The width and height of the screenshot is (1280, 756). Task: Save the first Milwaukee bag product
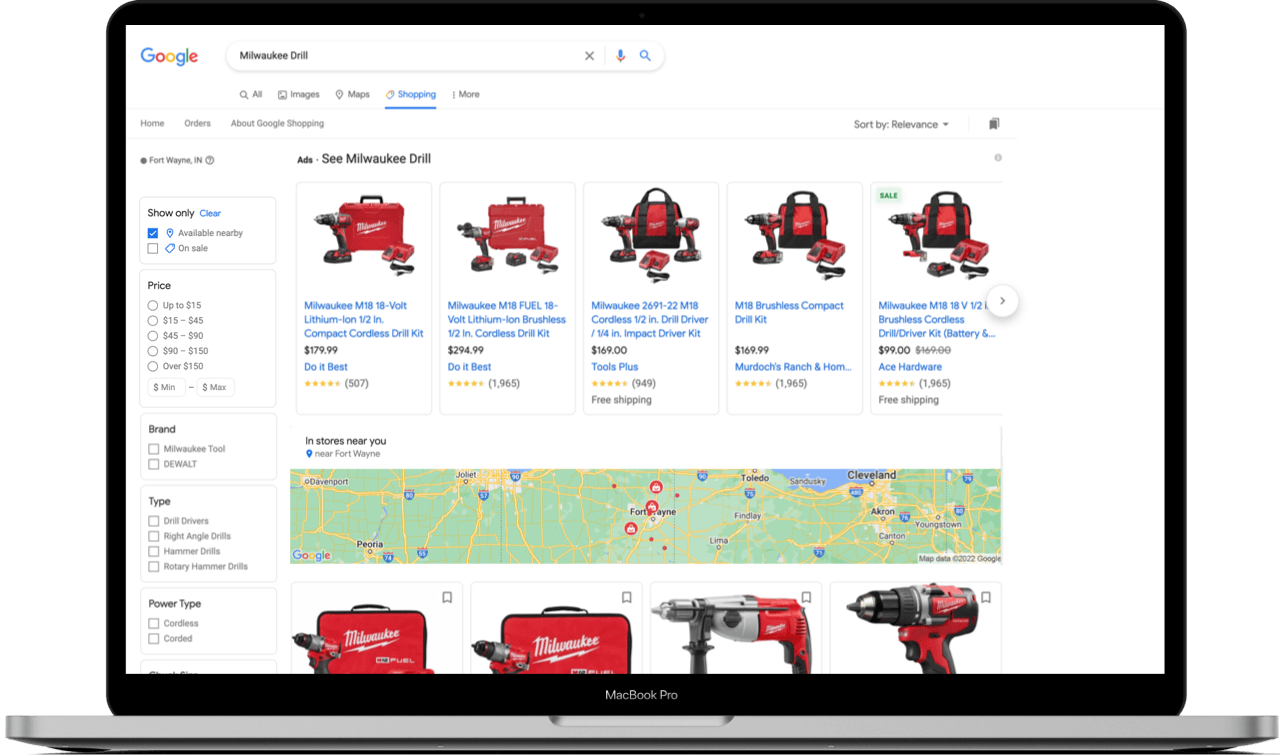click(447, 597)
